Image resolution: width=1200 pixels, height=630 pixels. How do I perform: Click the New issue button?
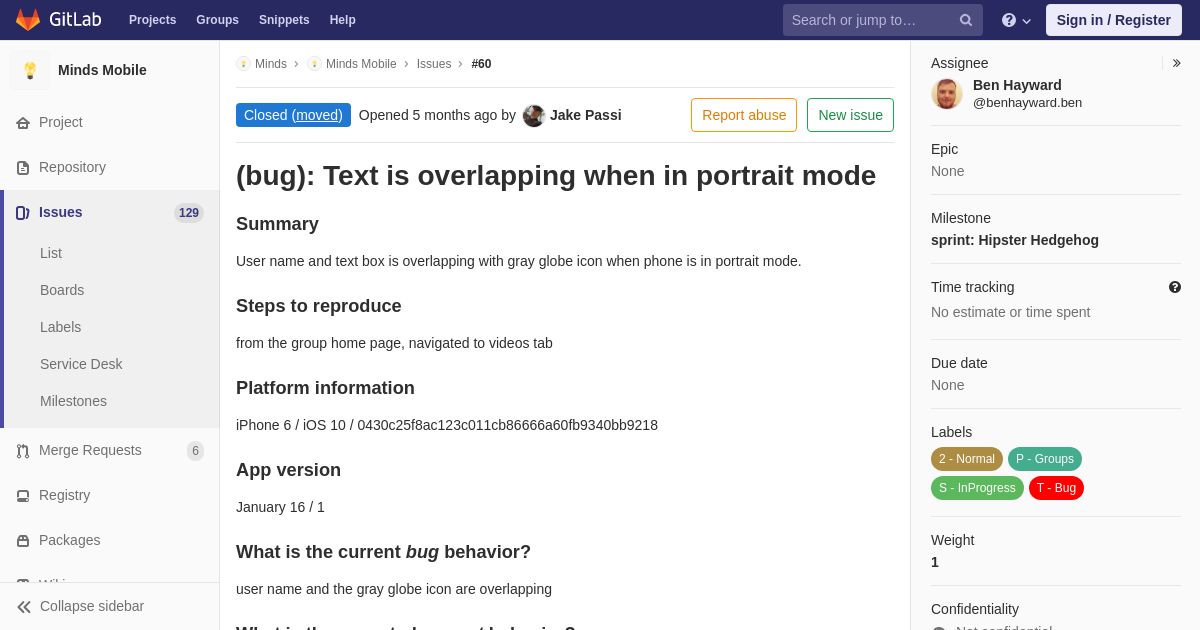pos(850,115)
